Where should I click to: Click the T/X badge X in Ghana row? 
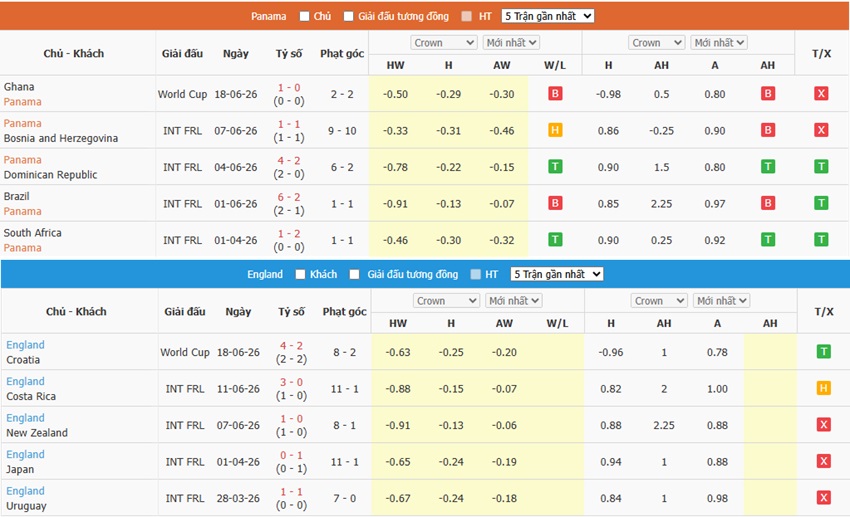(x=821, y=94)
